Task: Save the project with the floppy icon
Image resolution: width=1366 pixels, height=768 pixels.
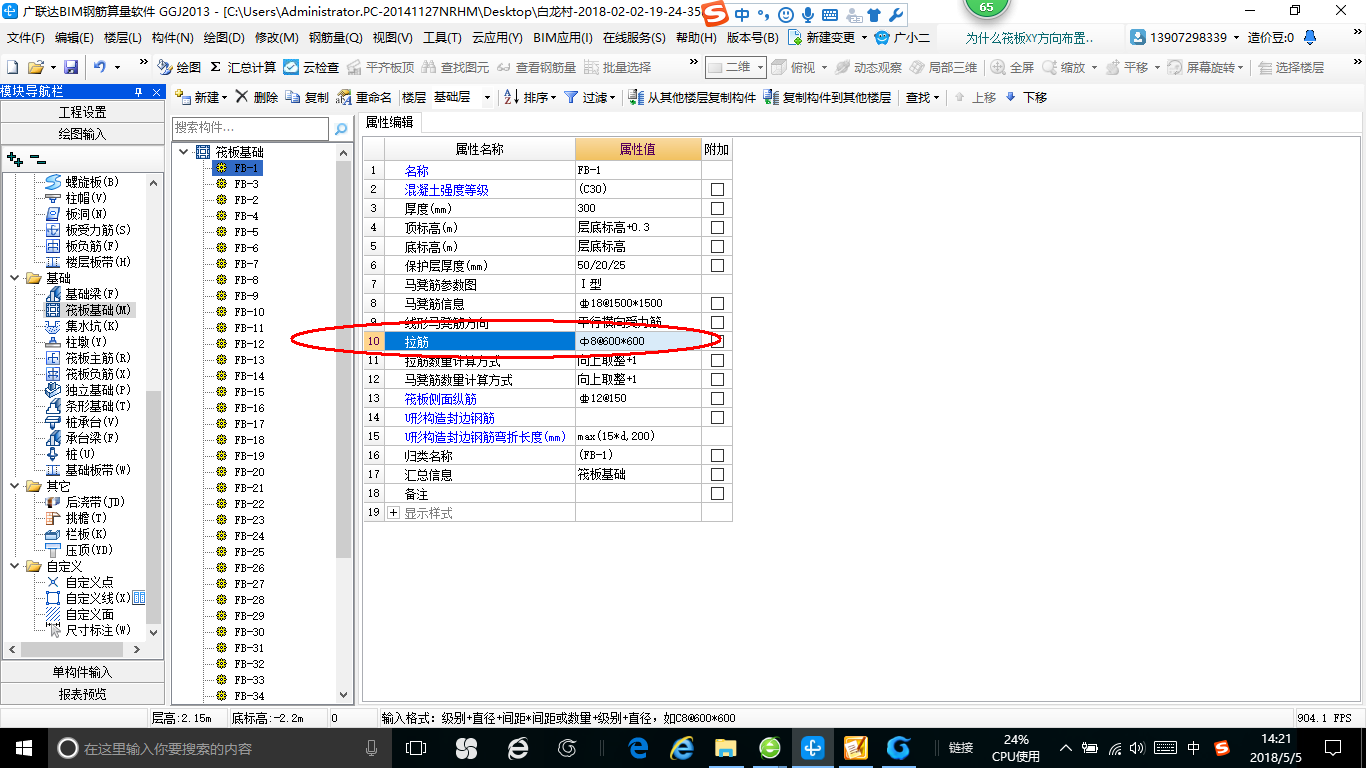Action: click(71, 67)
